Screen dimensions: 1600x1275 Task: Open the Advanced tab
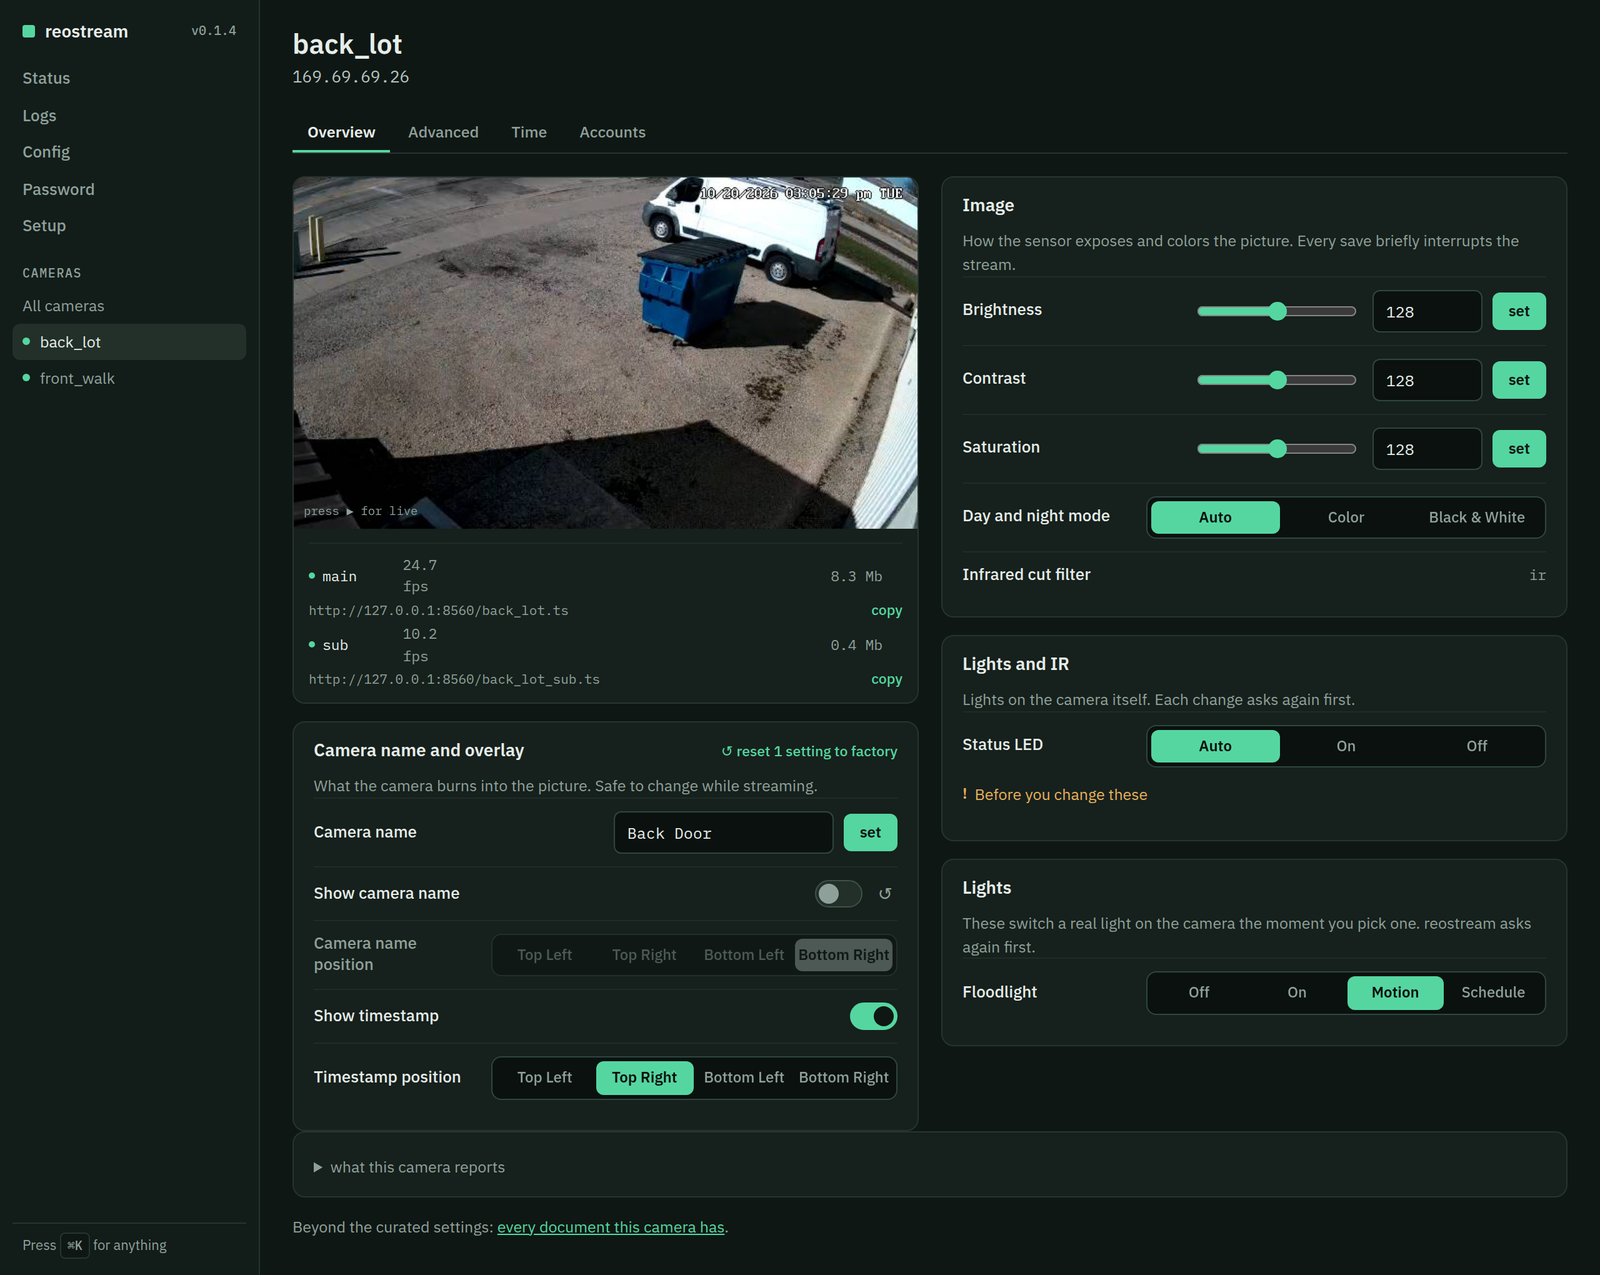[x=443, y=132]
